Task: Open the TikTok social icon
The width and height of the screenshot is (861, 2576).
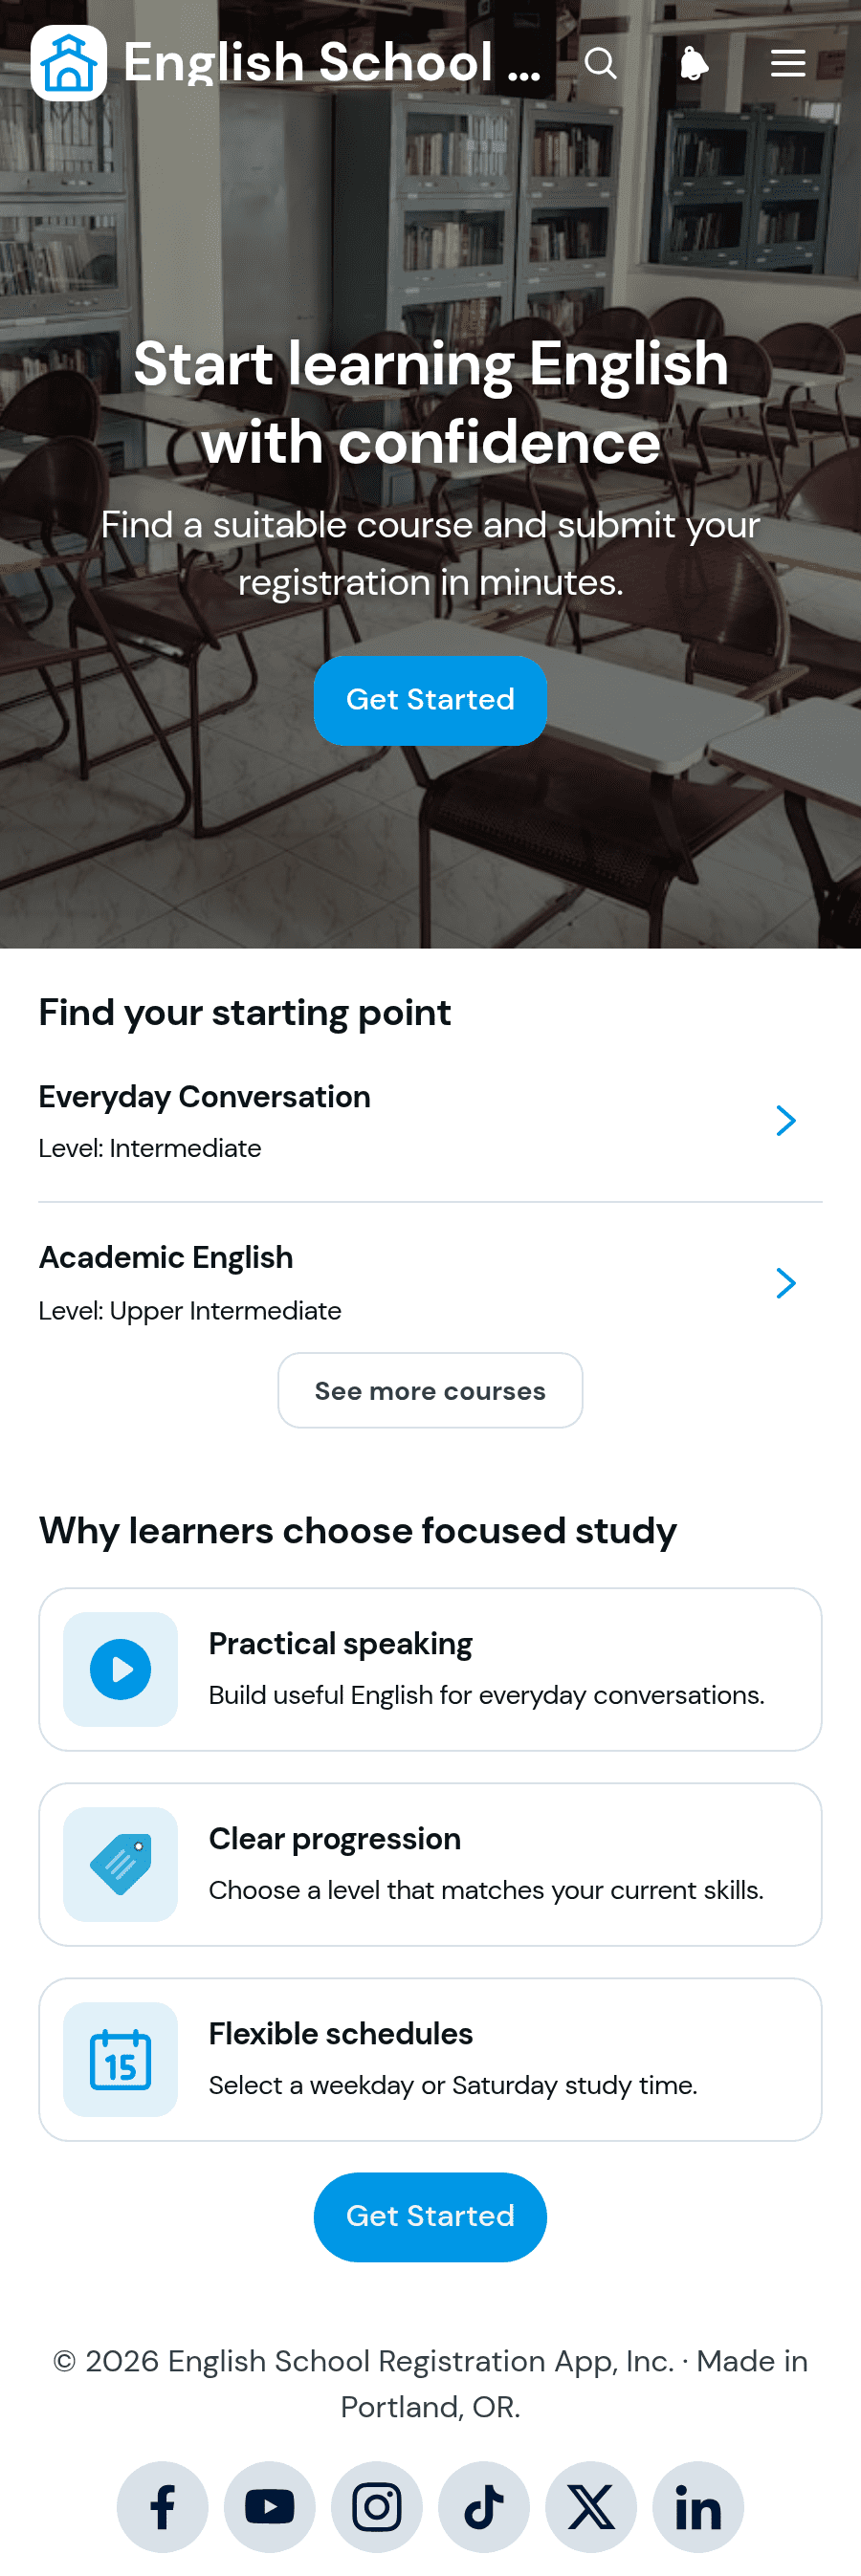Action: [484, 2507]
